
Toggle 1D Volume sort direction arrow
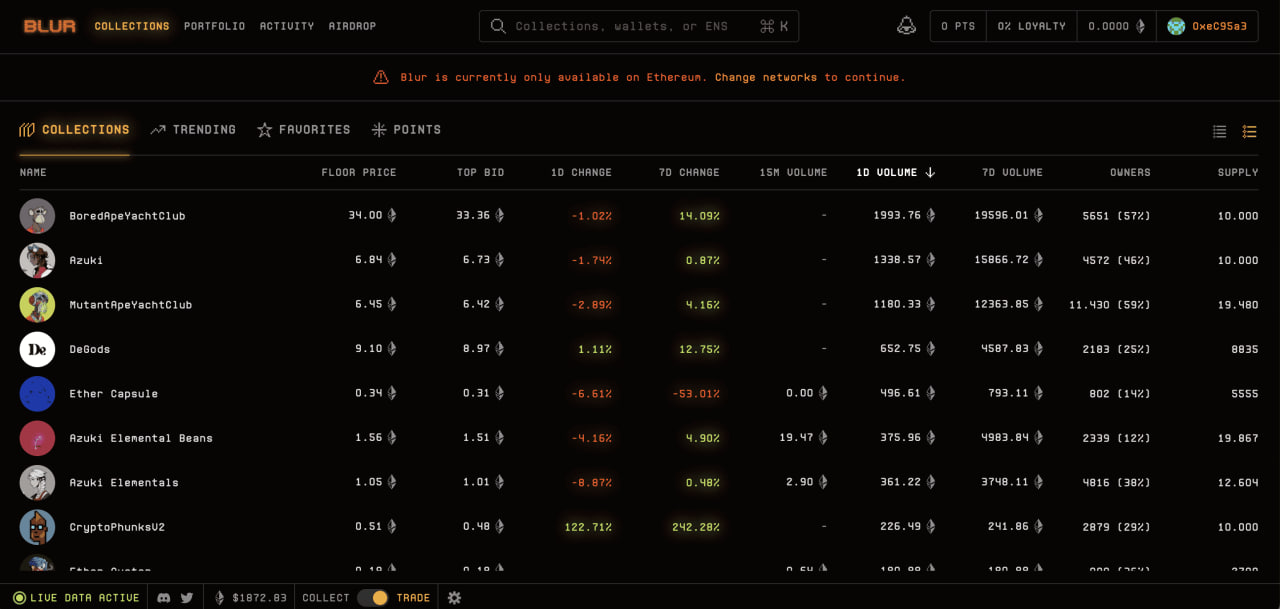929,172
